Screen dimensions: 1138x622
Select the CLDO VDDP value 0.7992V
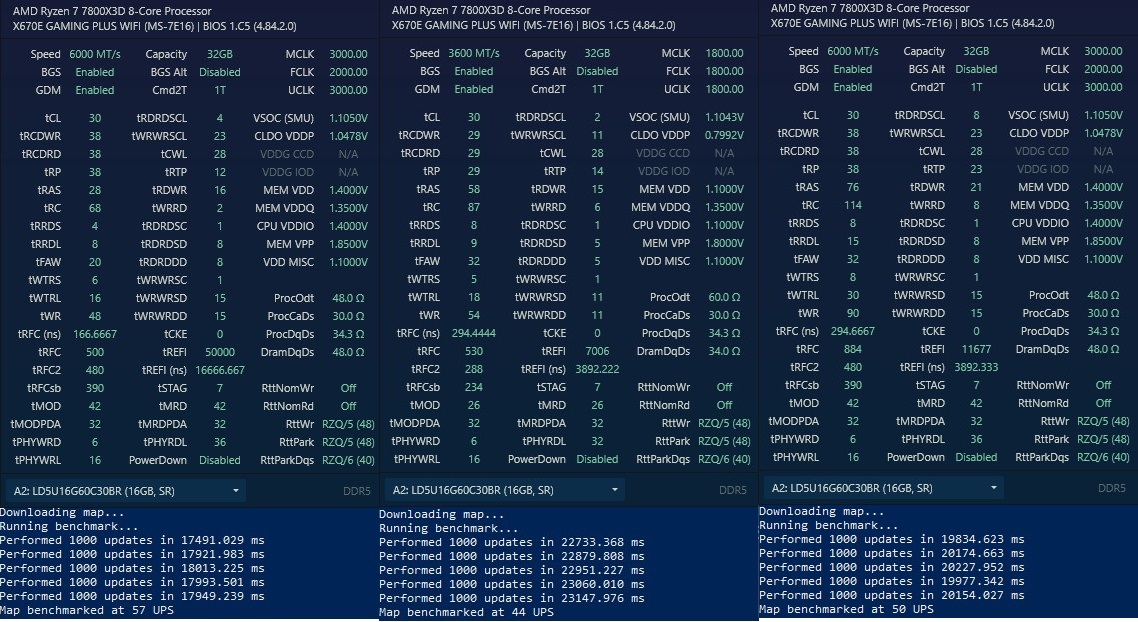(x=724, y=136)
